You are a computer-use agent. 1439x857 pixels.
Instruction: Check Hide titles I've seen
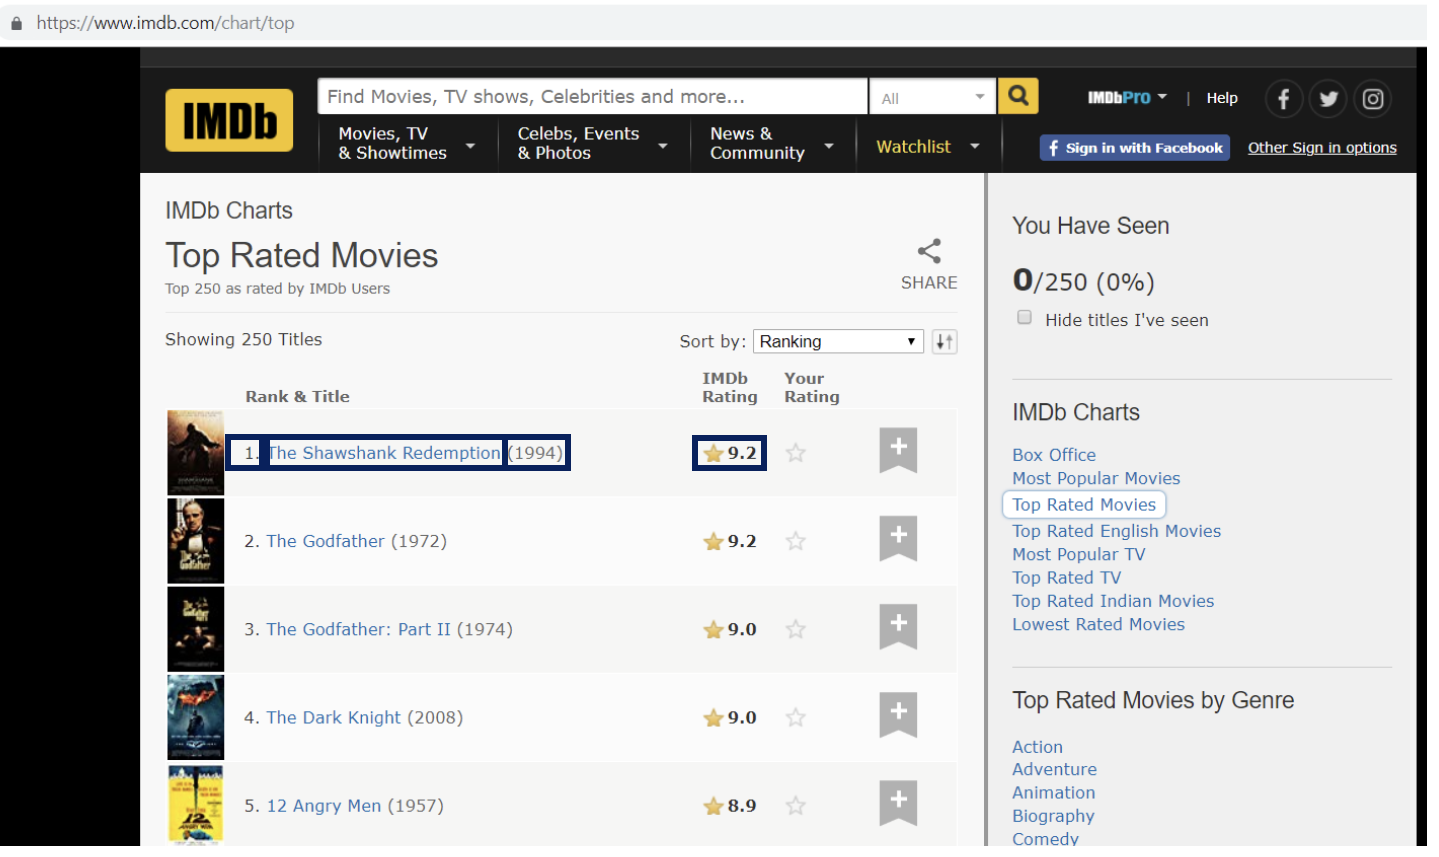(x=1024, y=317)
